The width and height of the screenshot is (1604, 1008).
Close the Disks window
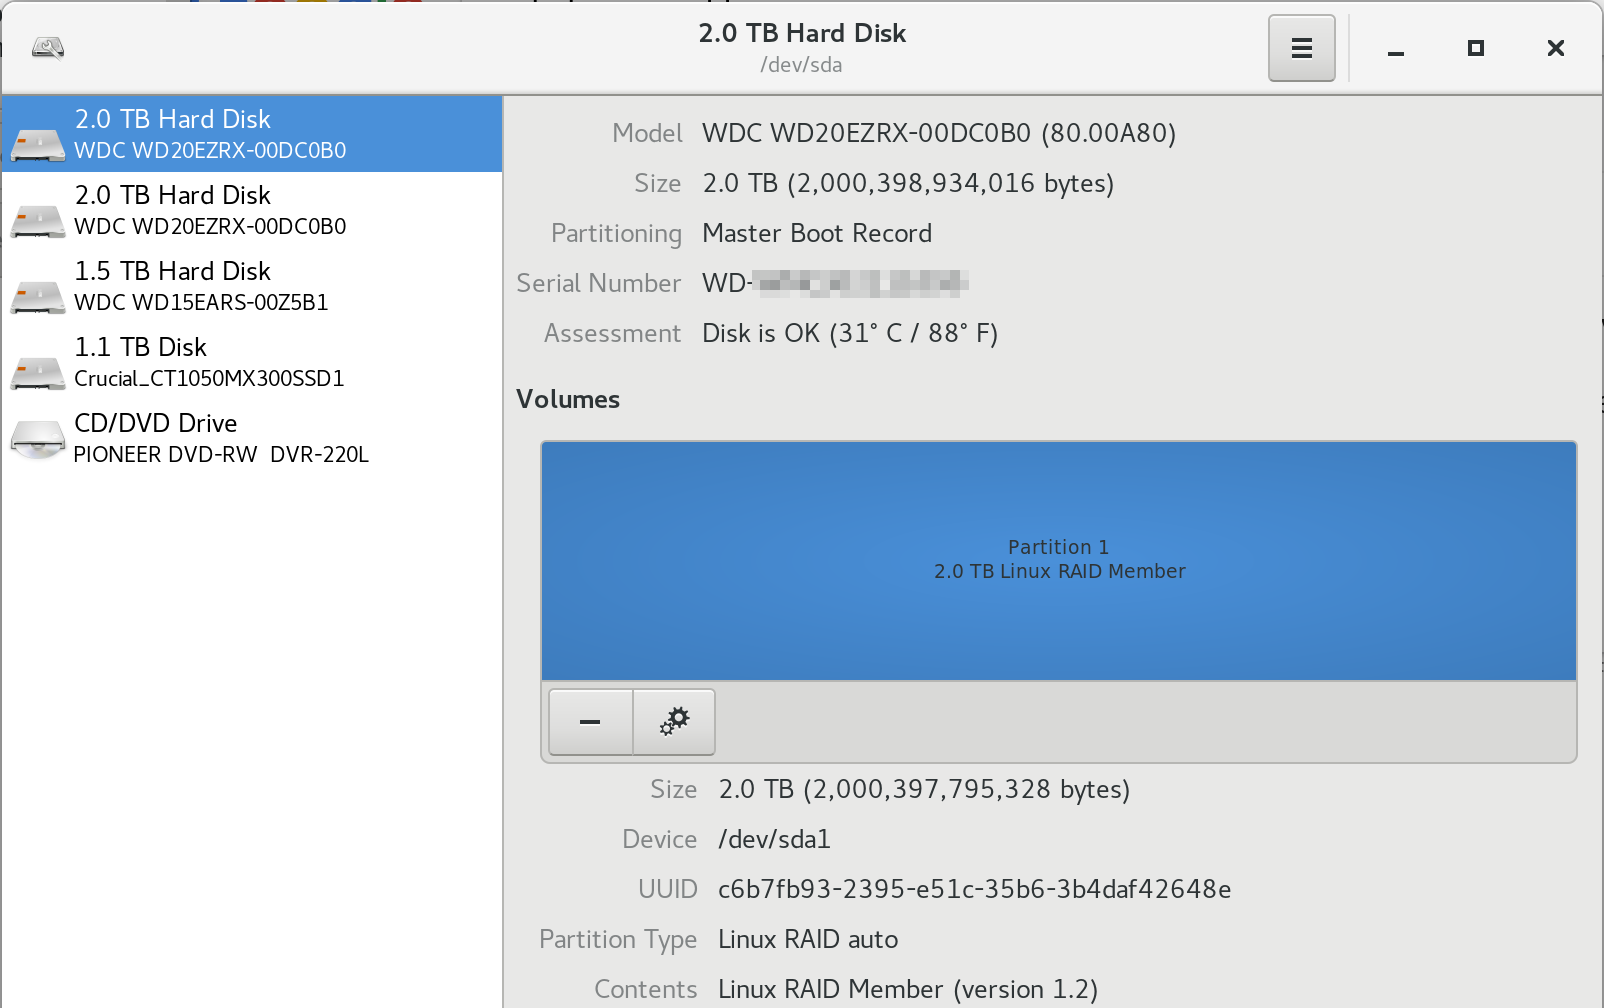pyautogui.click(x=1555, y=48)
